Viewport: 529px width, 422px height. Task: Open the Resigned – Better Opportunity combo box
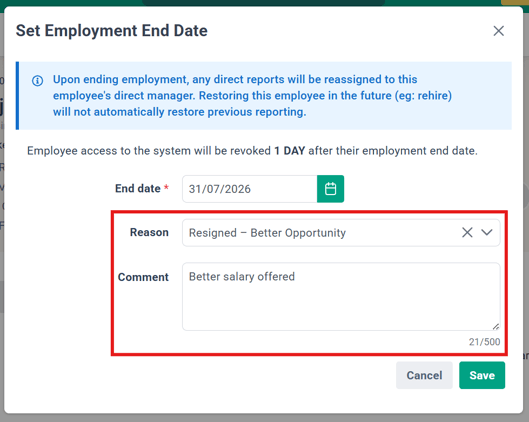[341, 233]
